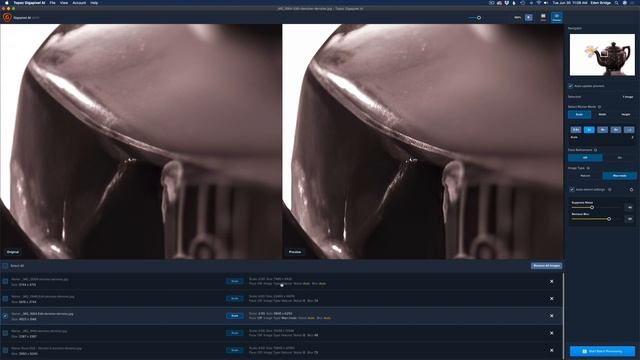This screenshot has width=640, height=360.
Task: Set Image Type to Natural
Action: (585, 176)
